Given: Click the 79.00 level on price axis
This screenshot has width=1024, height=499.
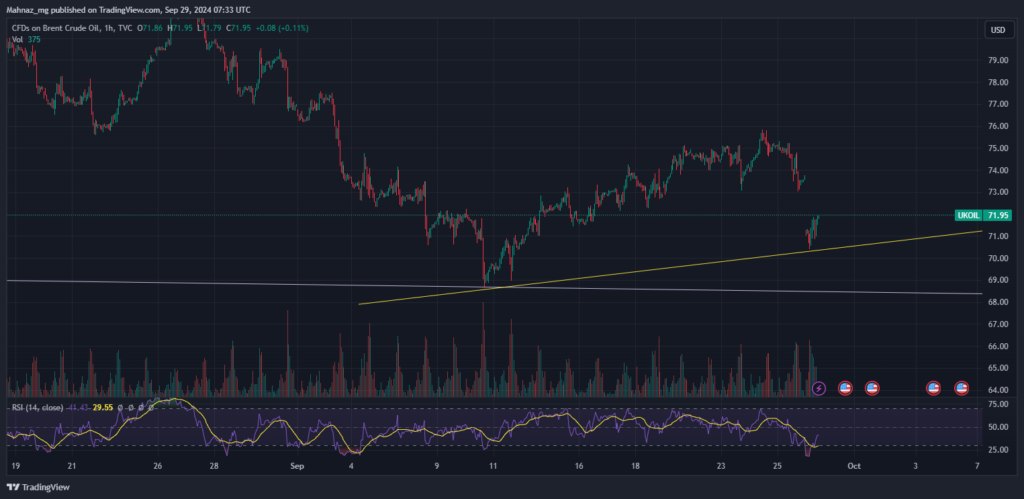Looking at the screenshot, I should click(999, 61).
